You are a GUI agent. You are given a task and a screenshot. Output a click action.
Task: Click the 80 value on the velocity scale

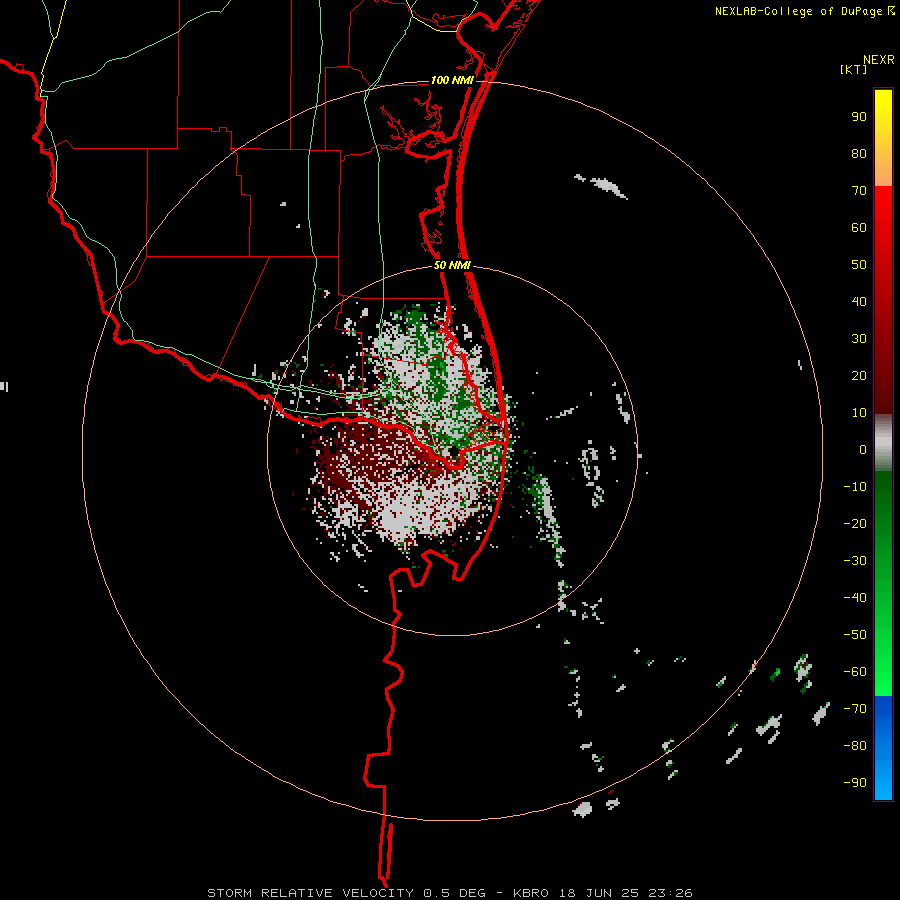(859, 153)
